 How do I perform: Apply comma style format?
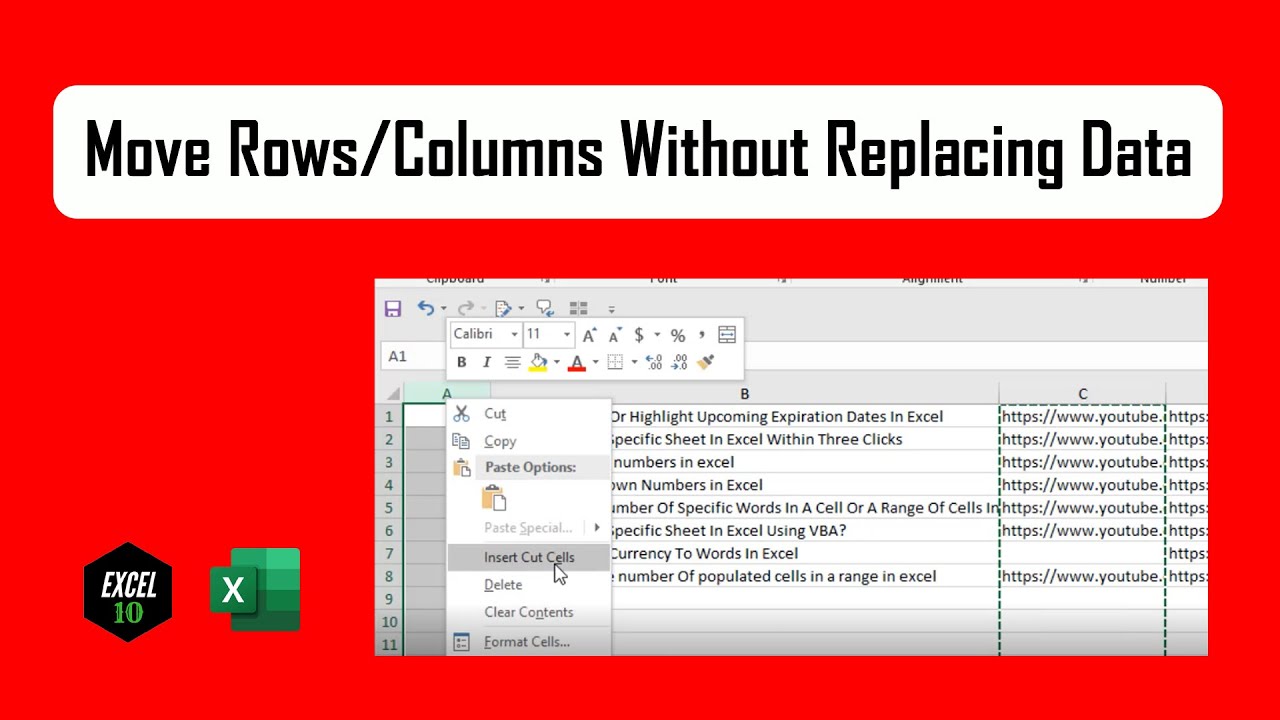pos(702,335)
